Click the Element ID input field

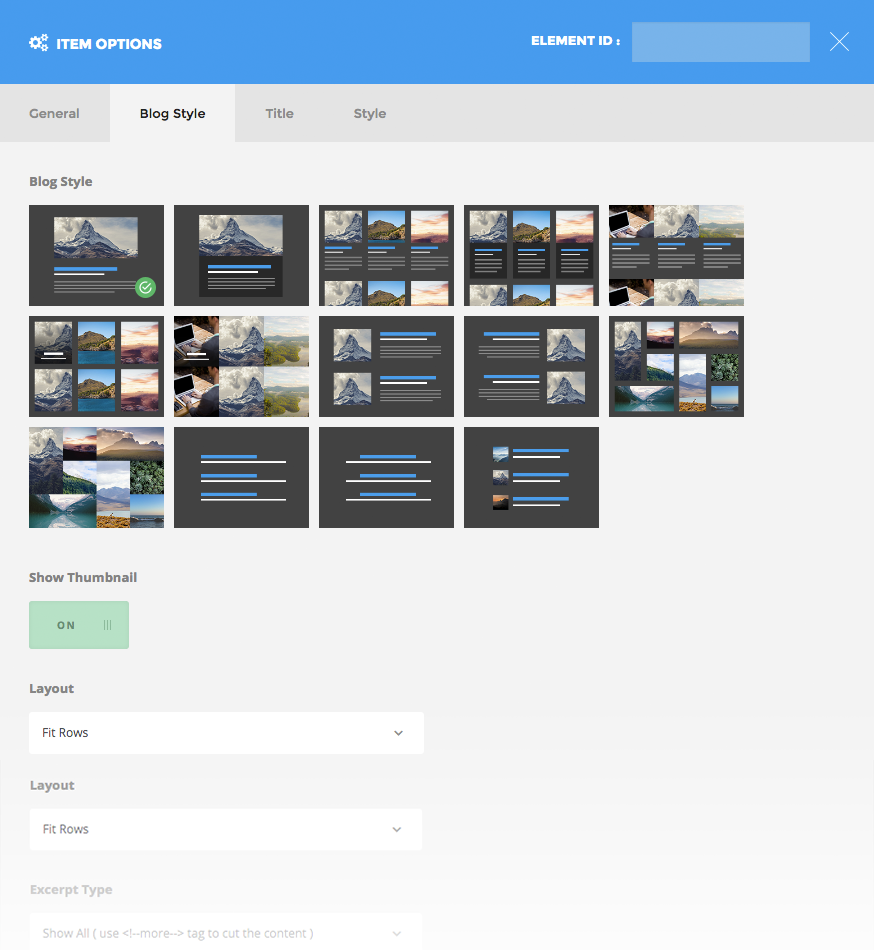pos(720,42)
